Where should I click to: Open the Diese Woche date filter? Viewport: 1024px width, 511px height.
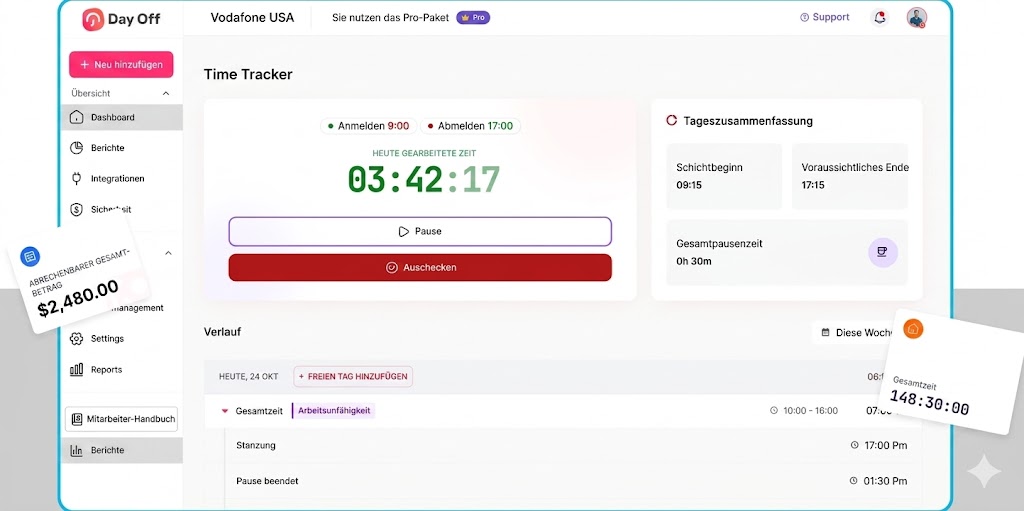856,333
